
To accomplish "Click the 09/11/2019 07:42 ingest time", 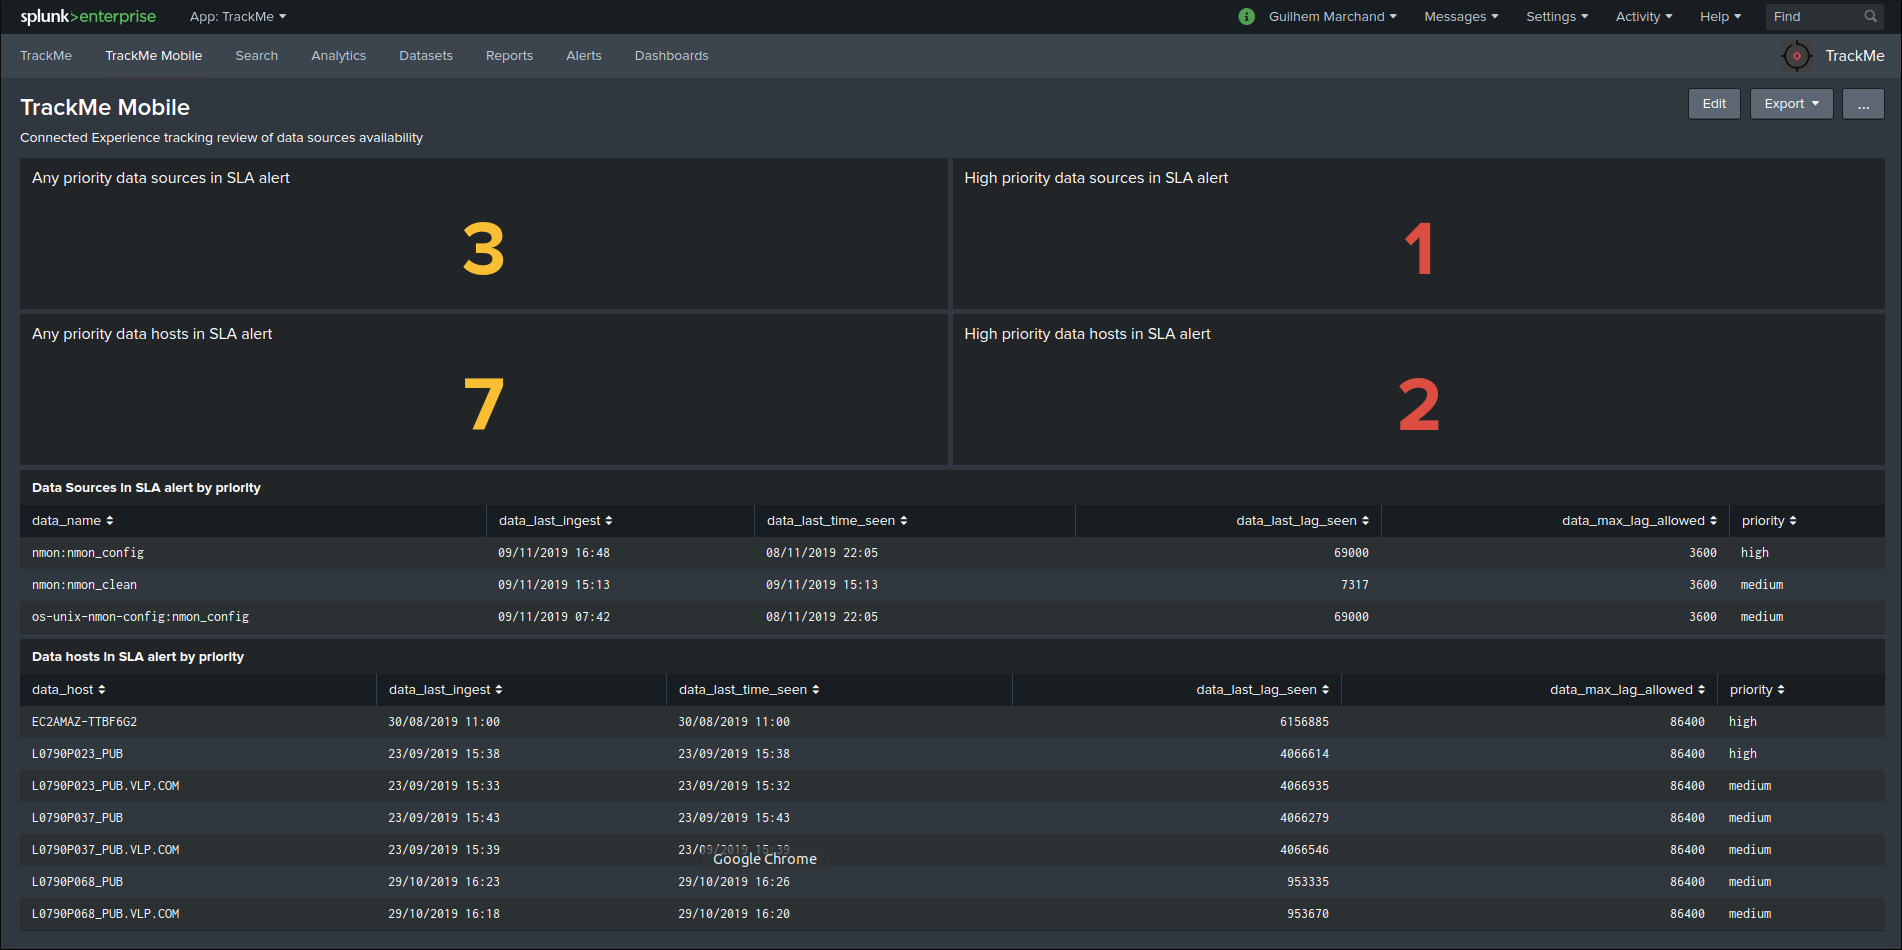I will pyautogui.click(x=554, y=617).
